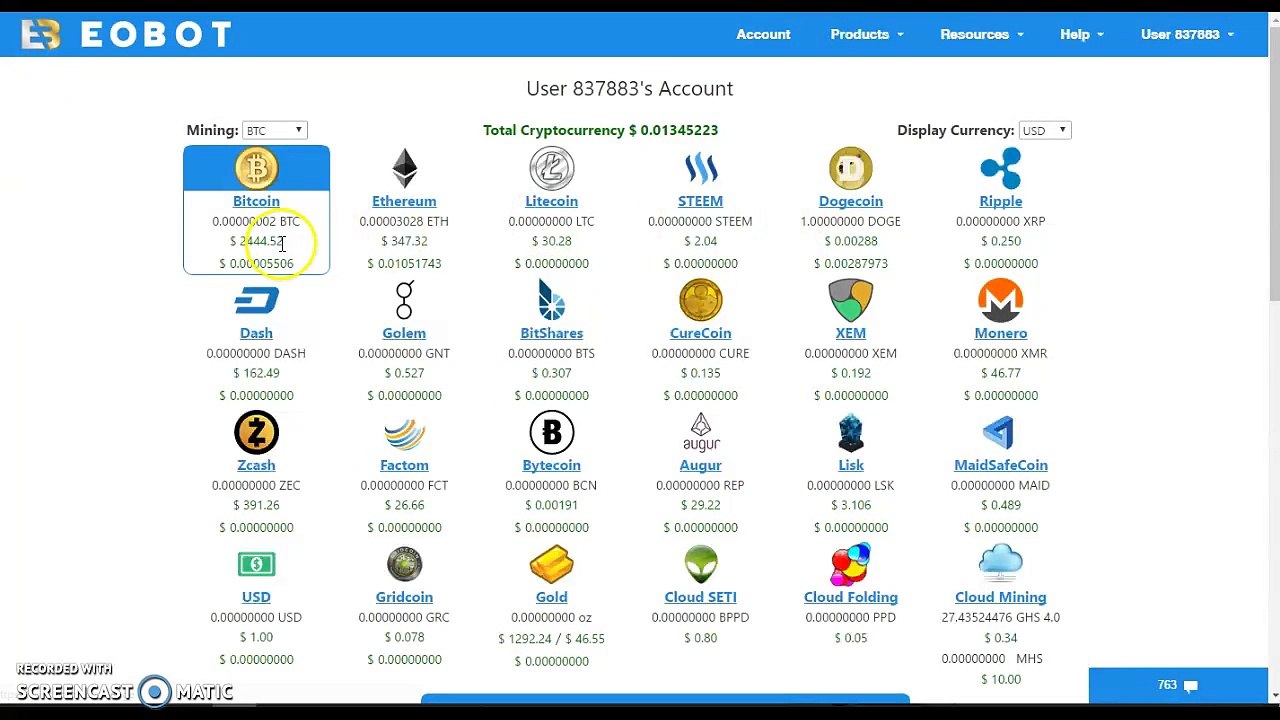Click the CureCoin coin icon
1280x720 pixels.
click(700, 300)
